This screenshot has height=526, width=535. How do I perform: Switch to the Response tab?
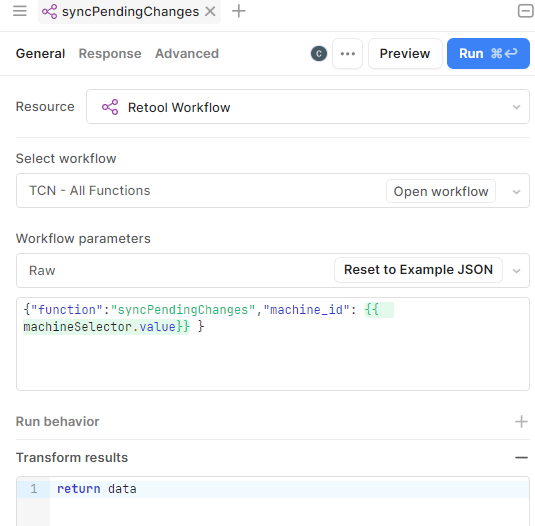[110, 54]
